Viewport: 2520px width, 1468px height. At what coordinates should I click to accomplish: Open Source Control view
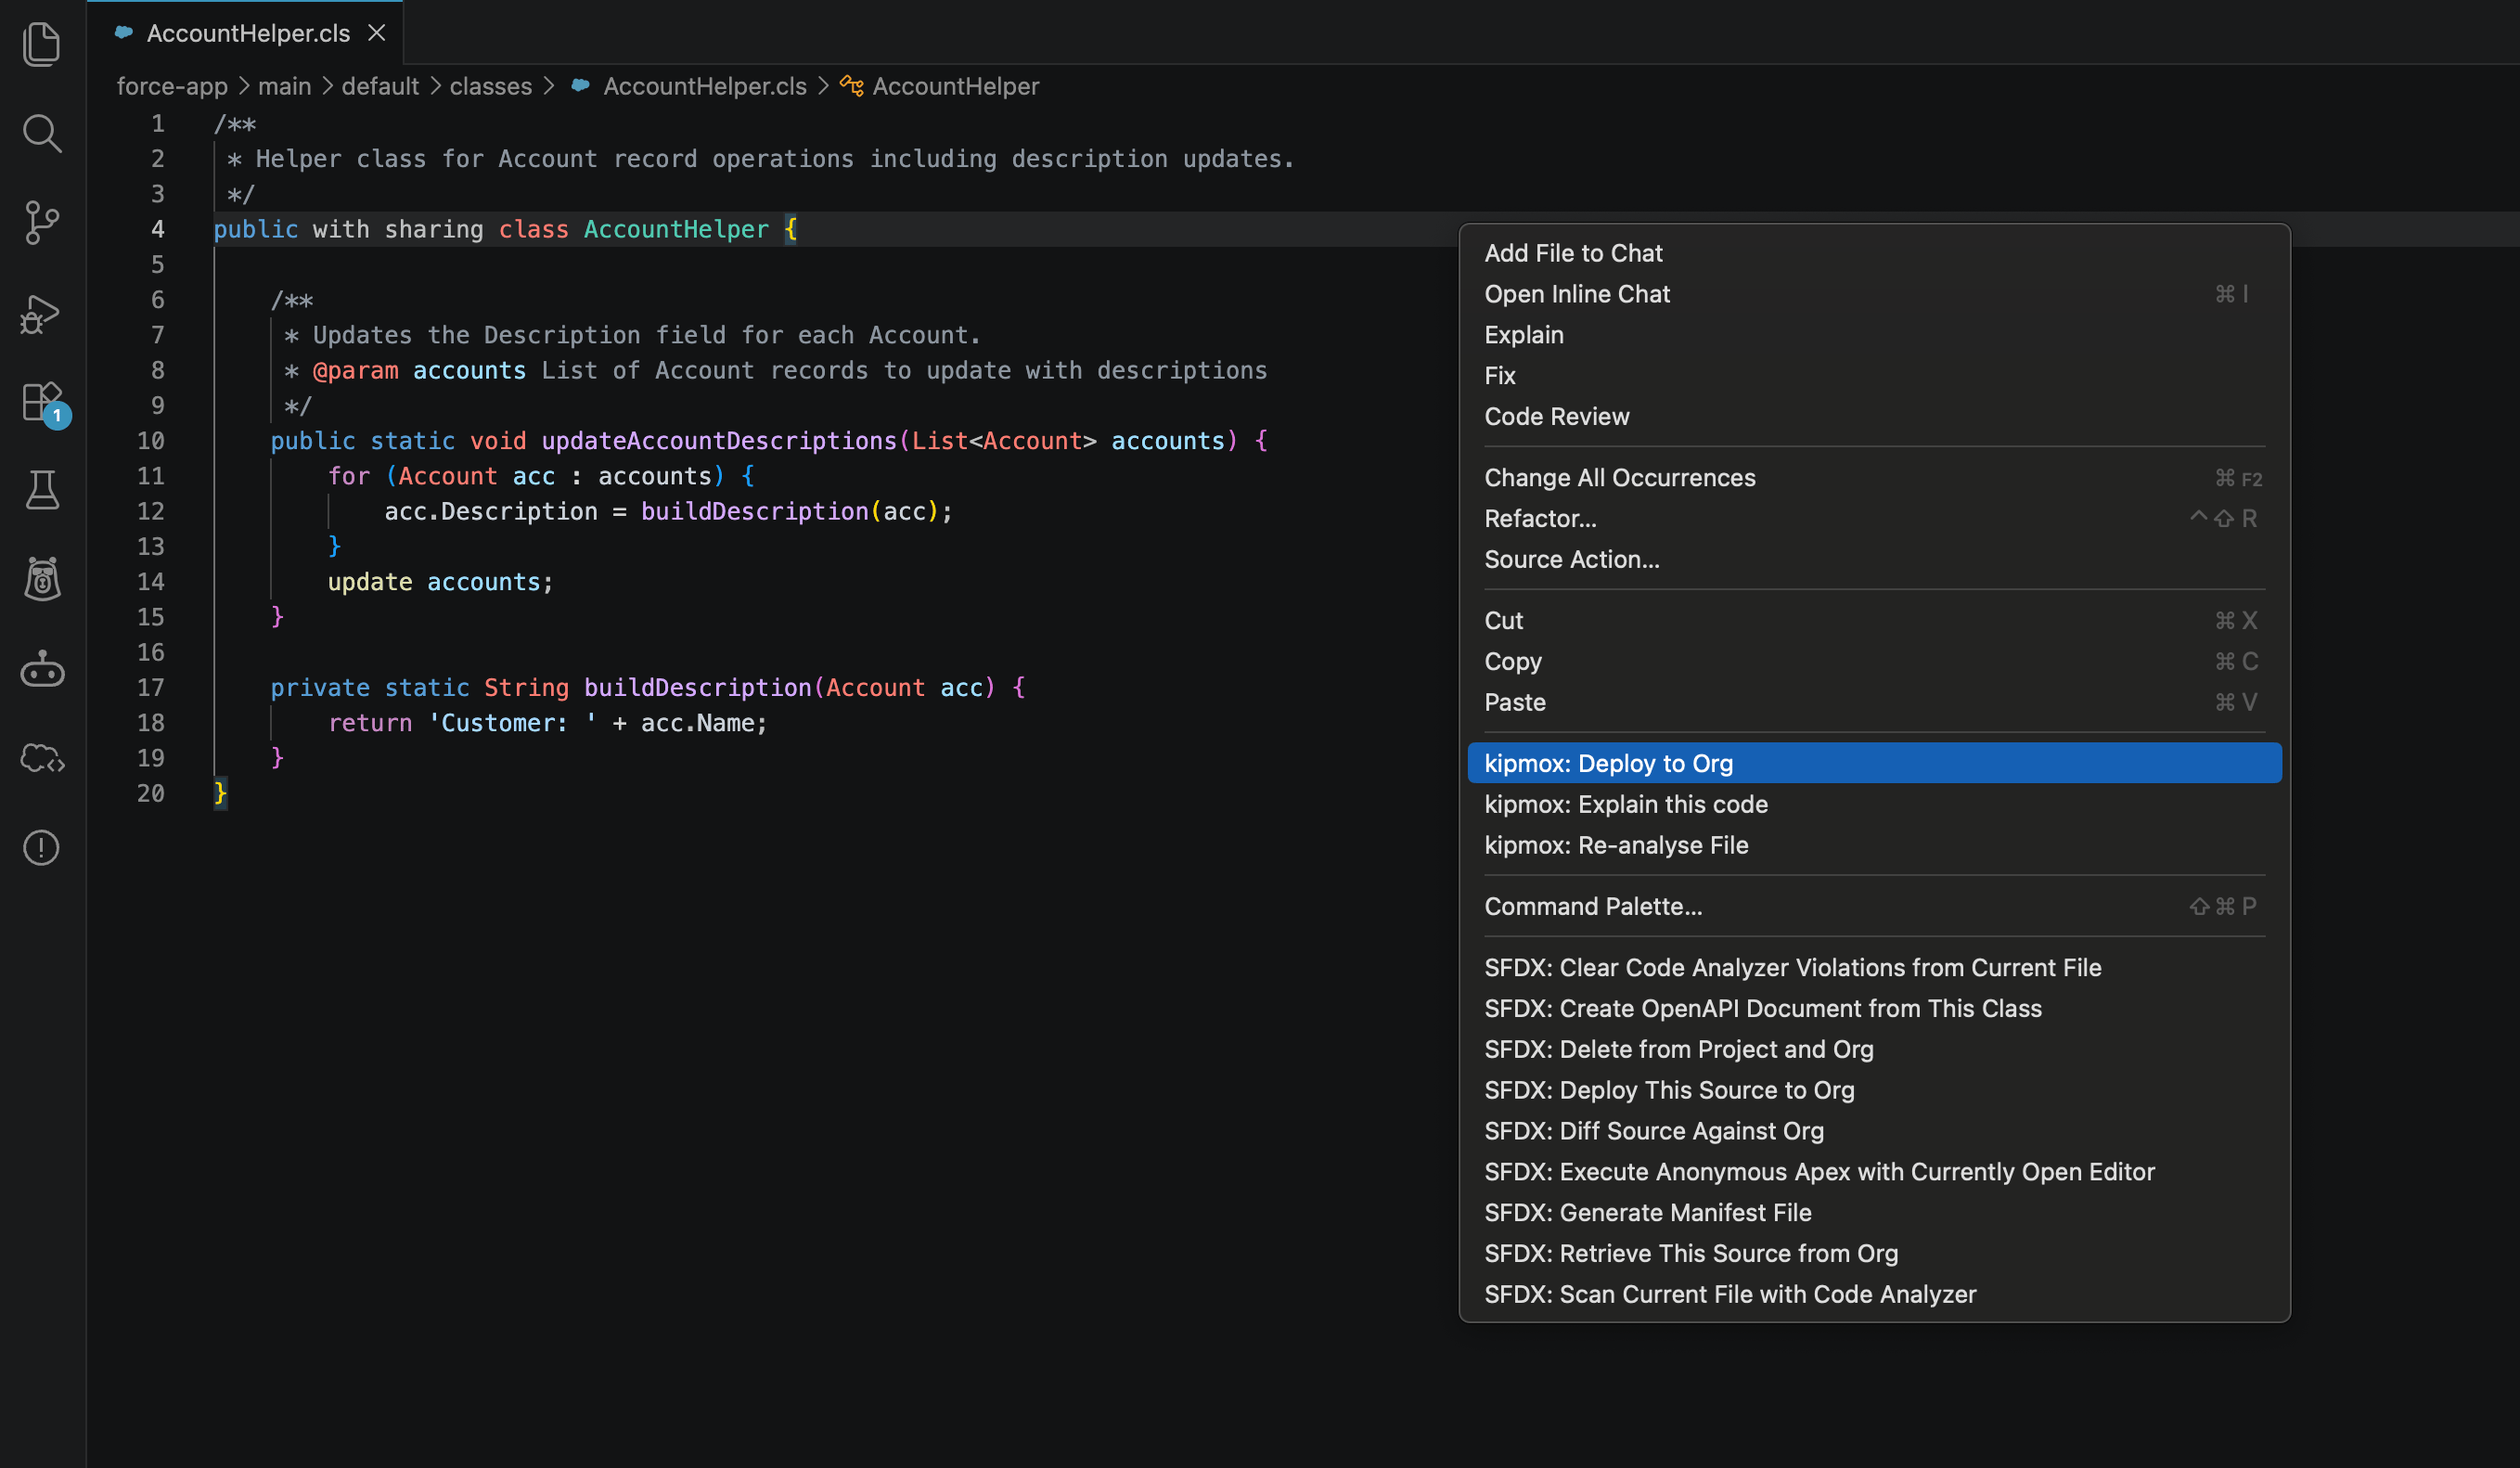tap(42, 222)
